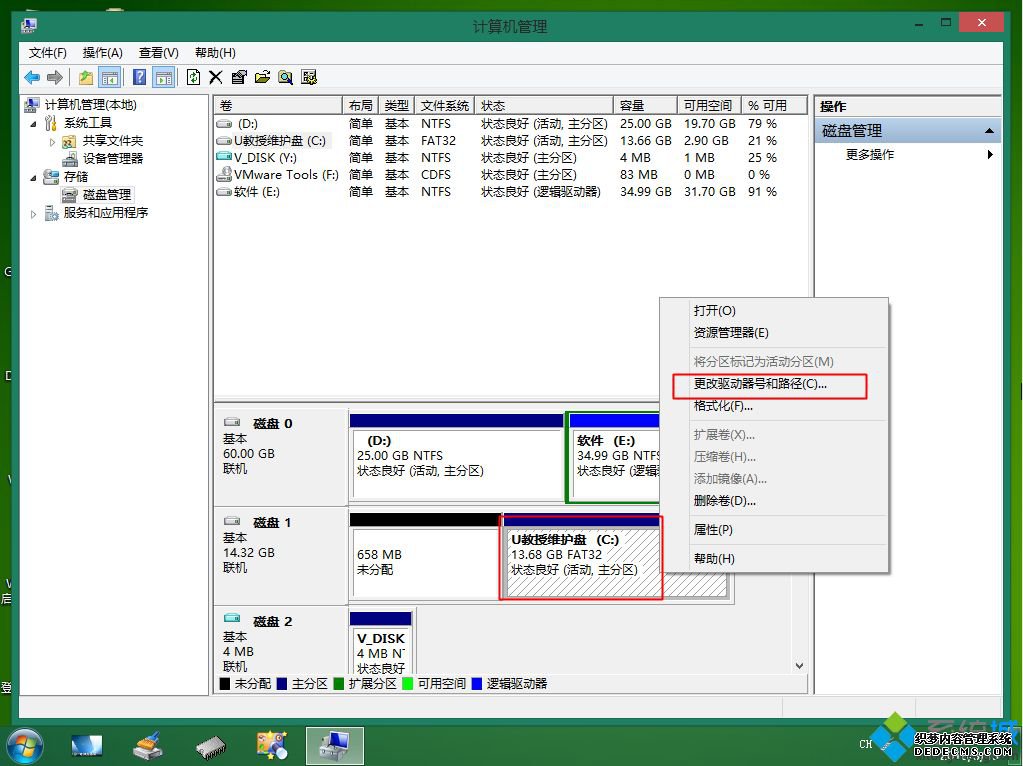Select the V_DISK (Y:) volume row
Image resolution: width=1023 pixels, height=766 pixels.
coord(510,158)
